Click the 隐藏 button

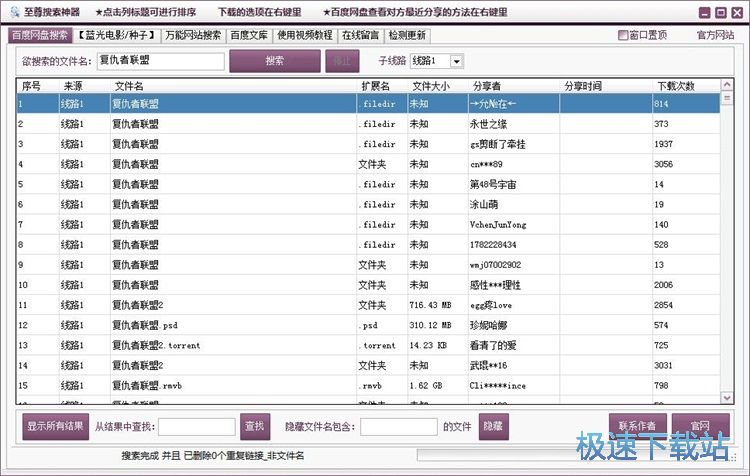[493, 426]
